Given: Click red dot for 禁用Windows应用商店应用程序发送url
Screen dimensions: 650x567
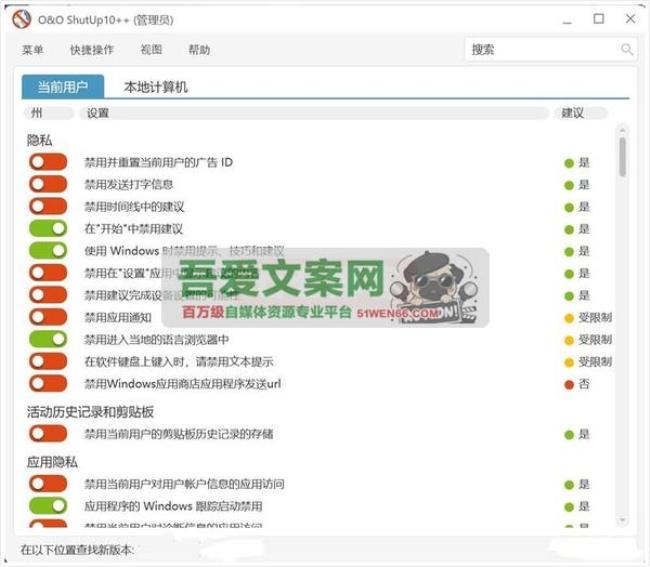Looking at the screenshot, I should coord(569,384).
